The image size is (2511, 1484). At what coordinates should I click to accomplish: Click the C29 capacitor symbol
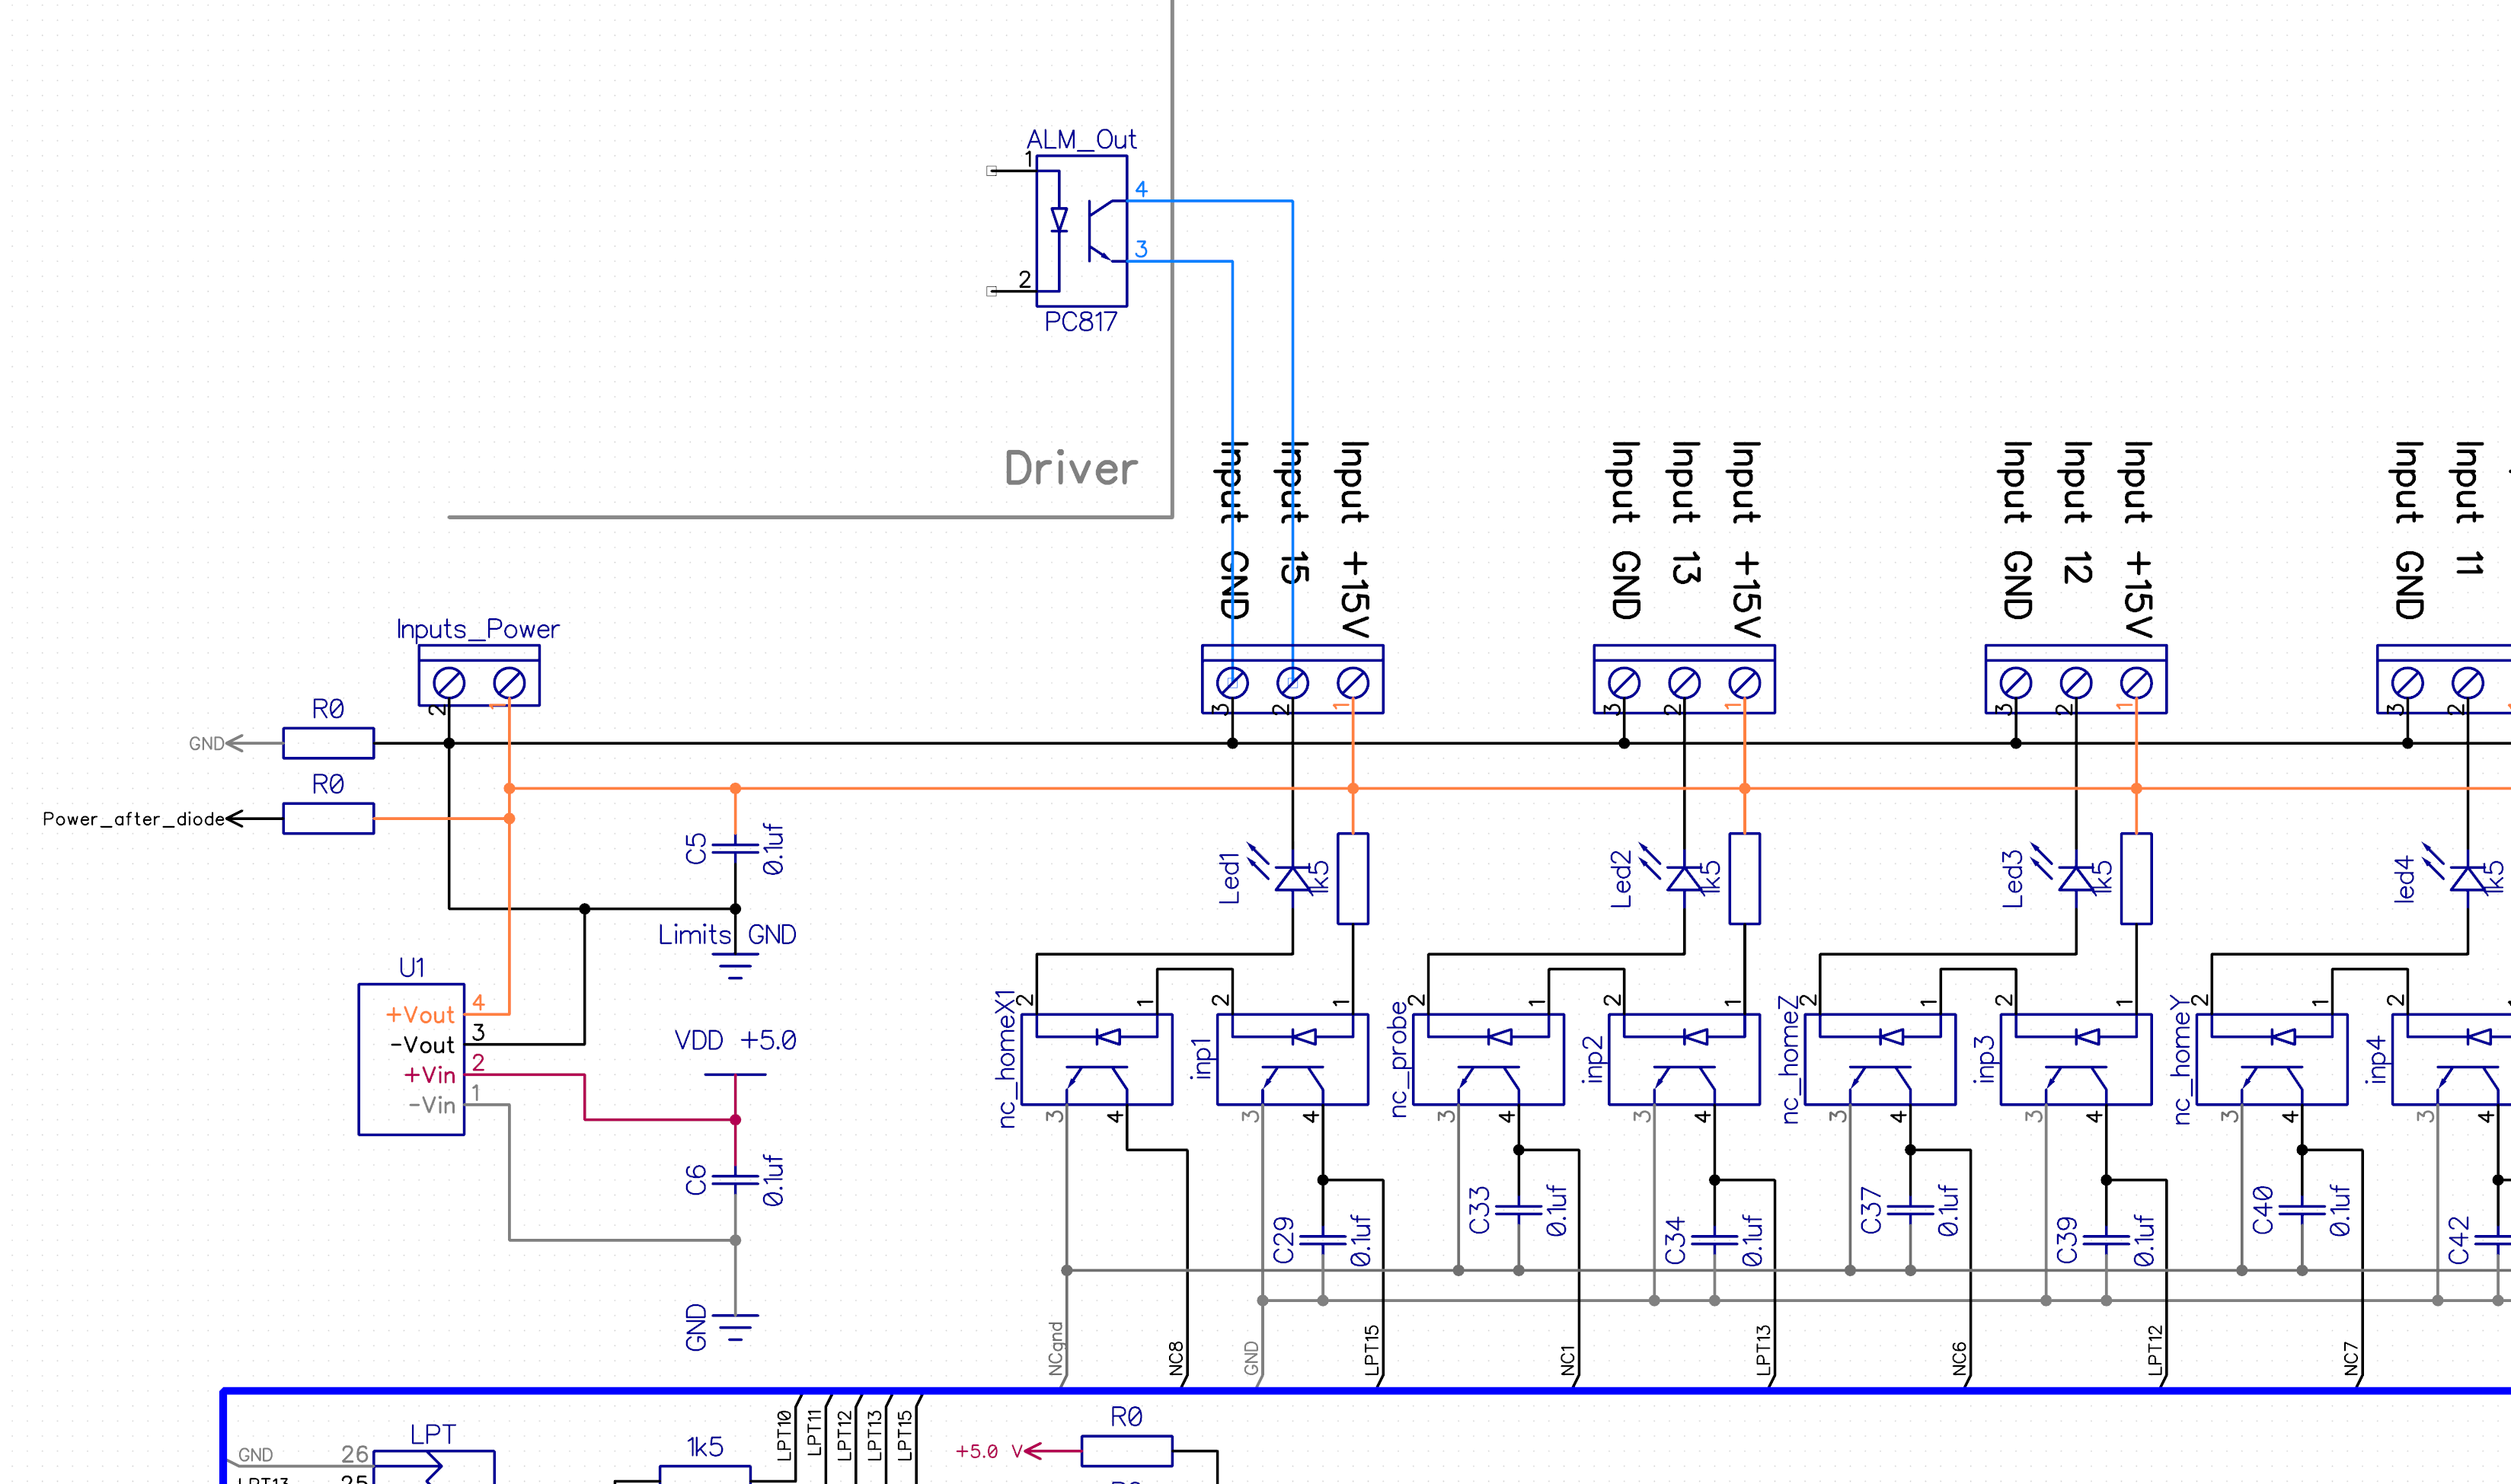pos(1322,1240)
